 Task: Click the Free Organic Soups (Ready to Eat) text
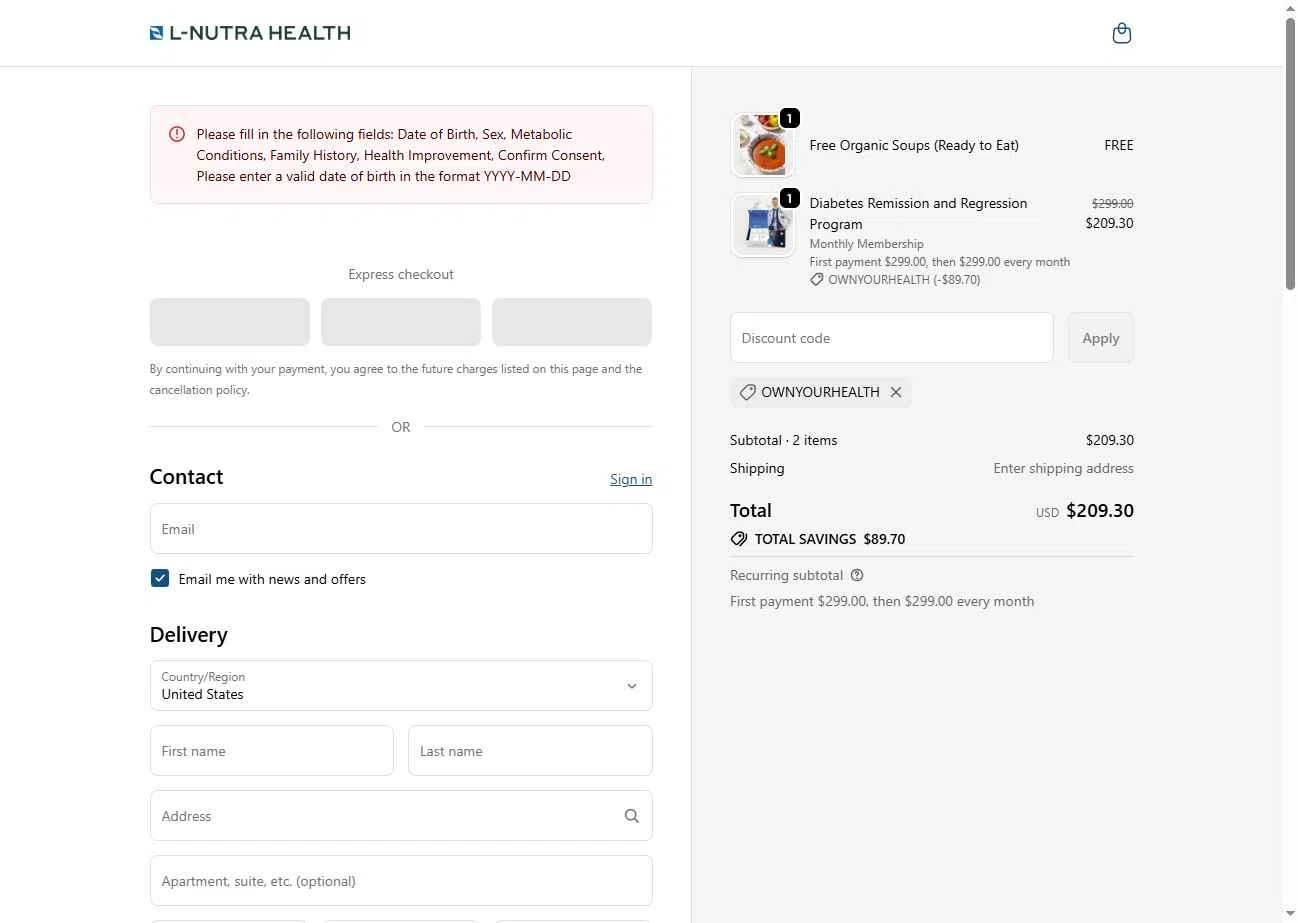pos(914,145)
